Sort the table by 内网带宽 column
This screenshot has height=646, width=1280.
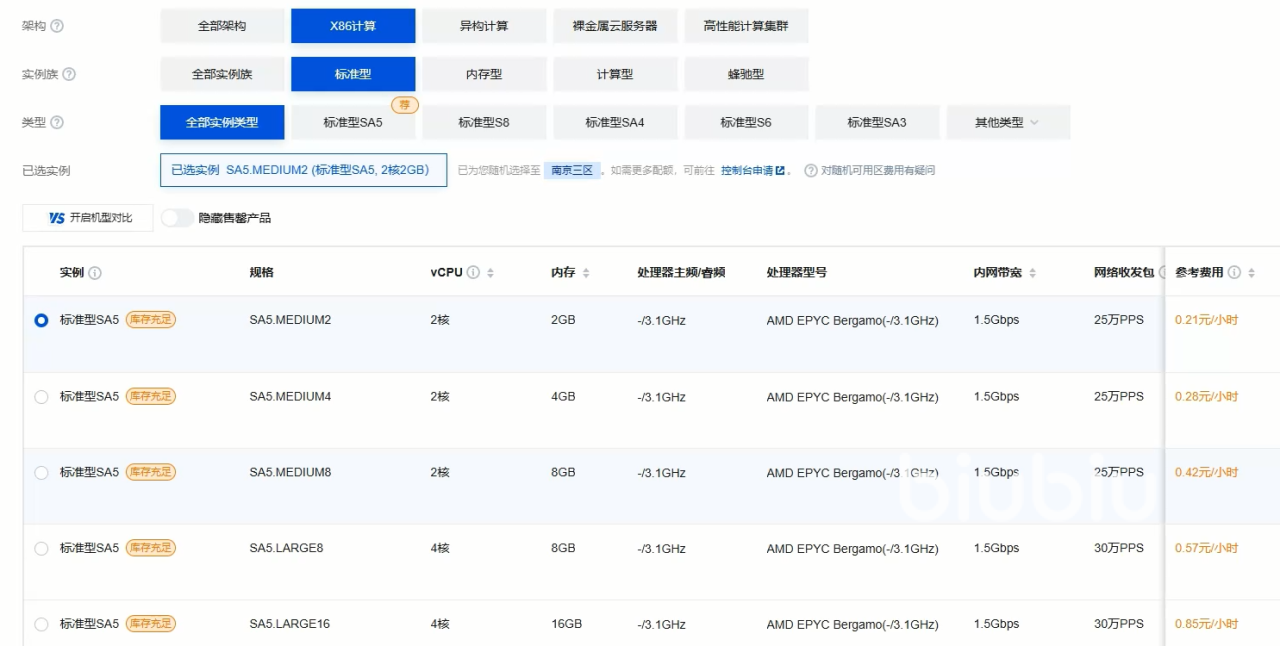pos(1032,273)
